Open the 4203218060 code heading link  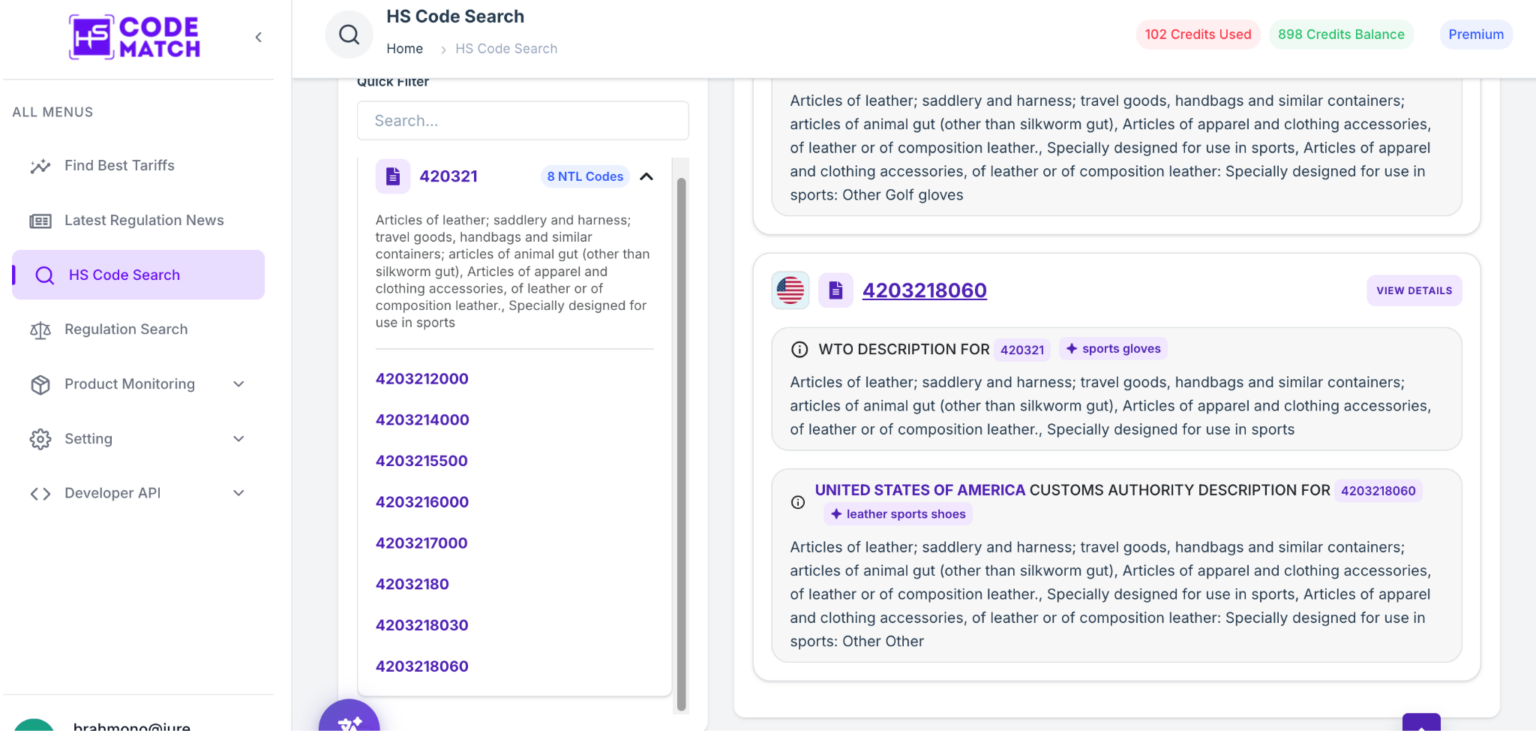(x=924, y=290)
